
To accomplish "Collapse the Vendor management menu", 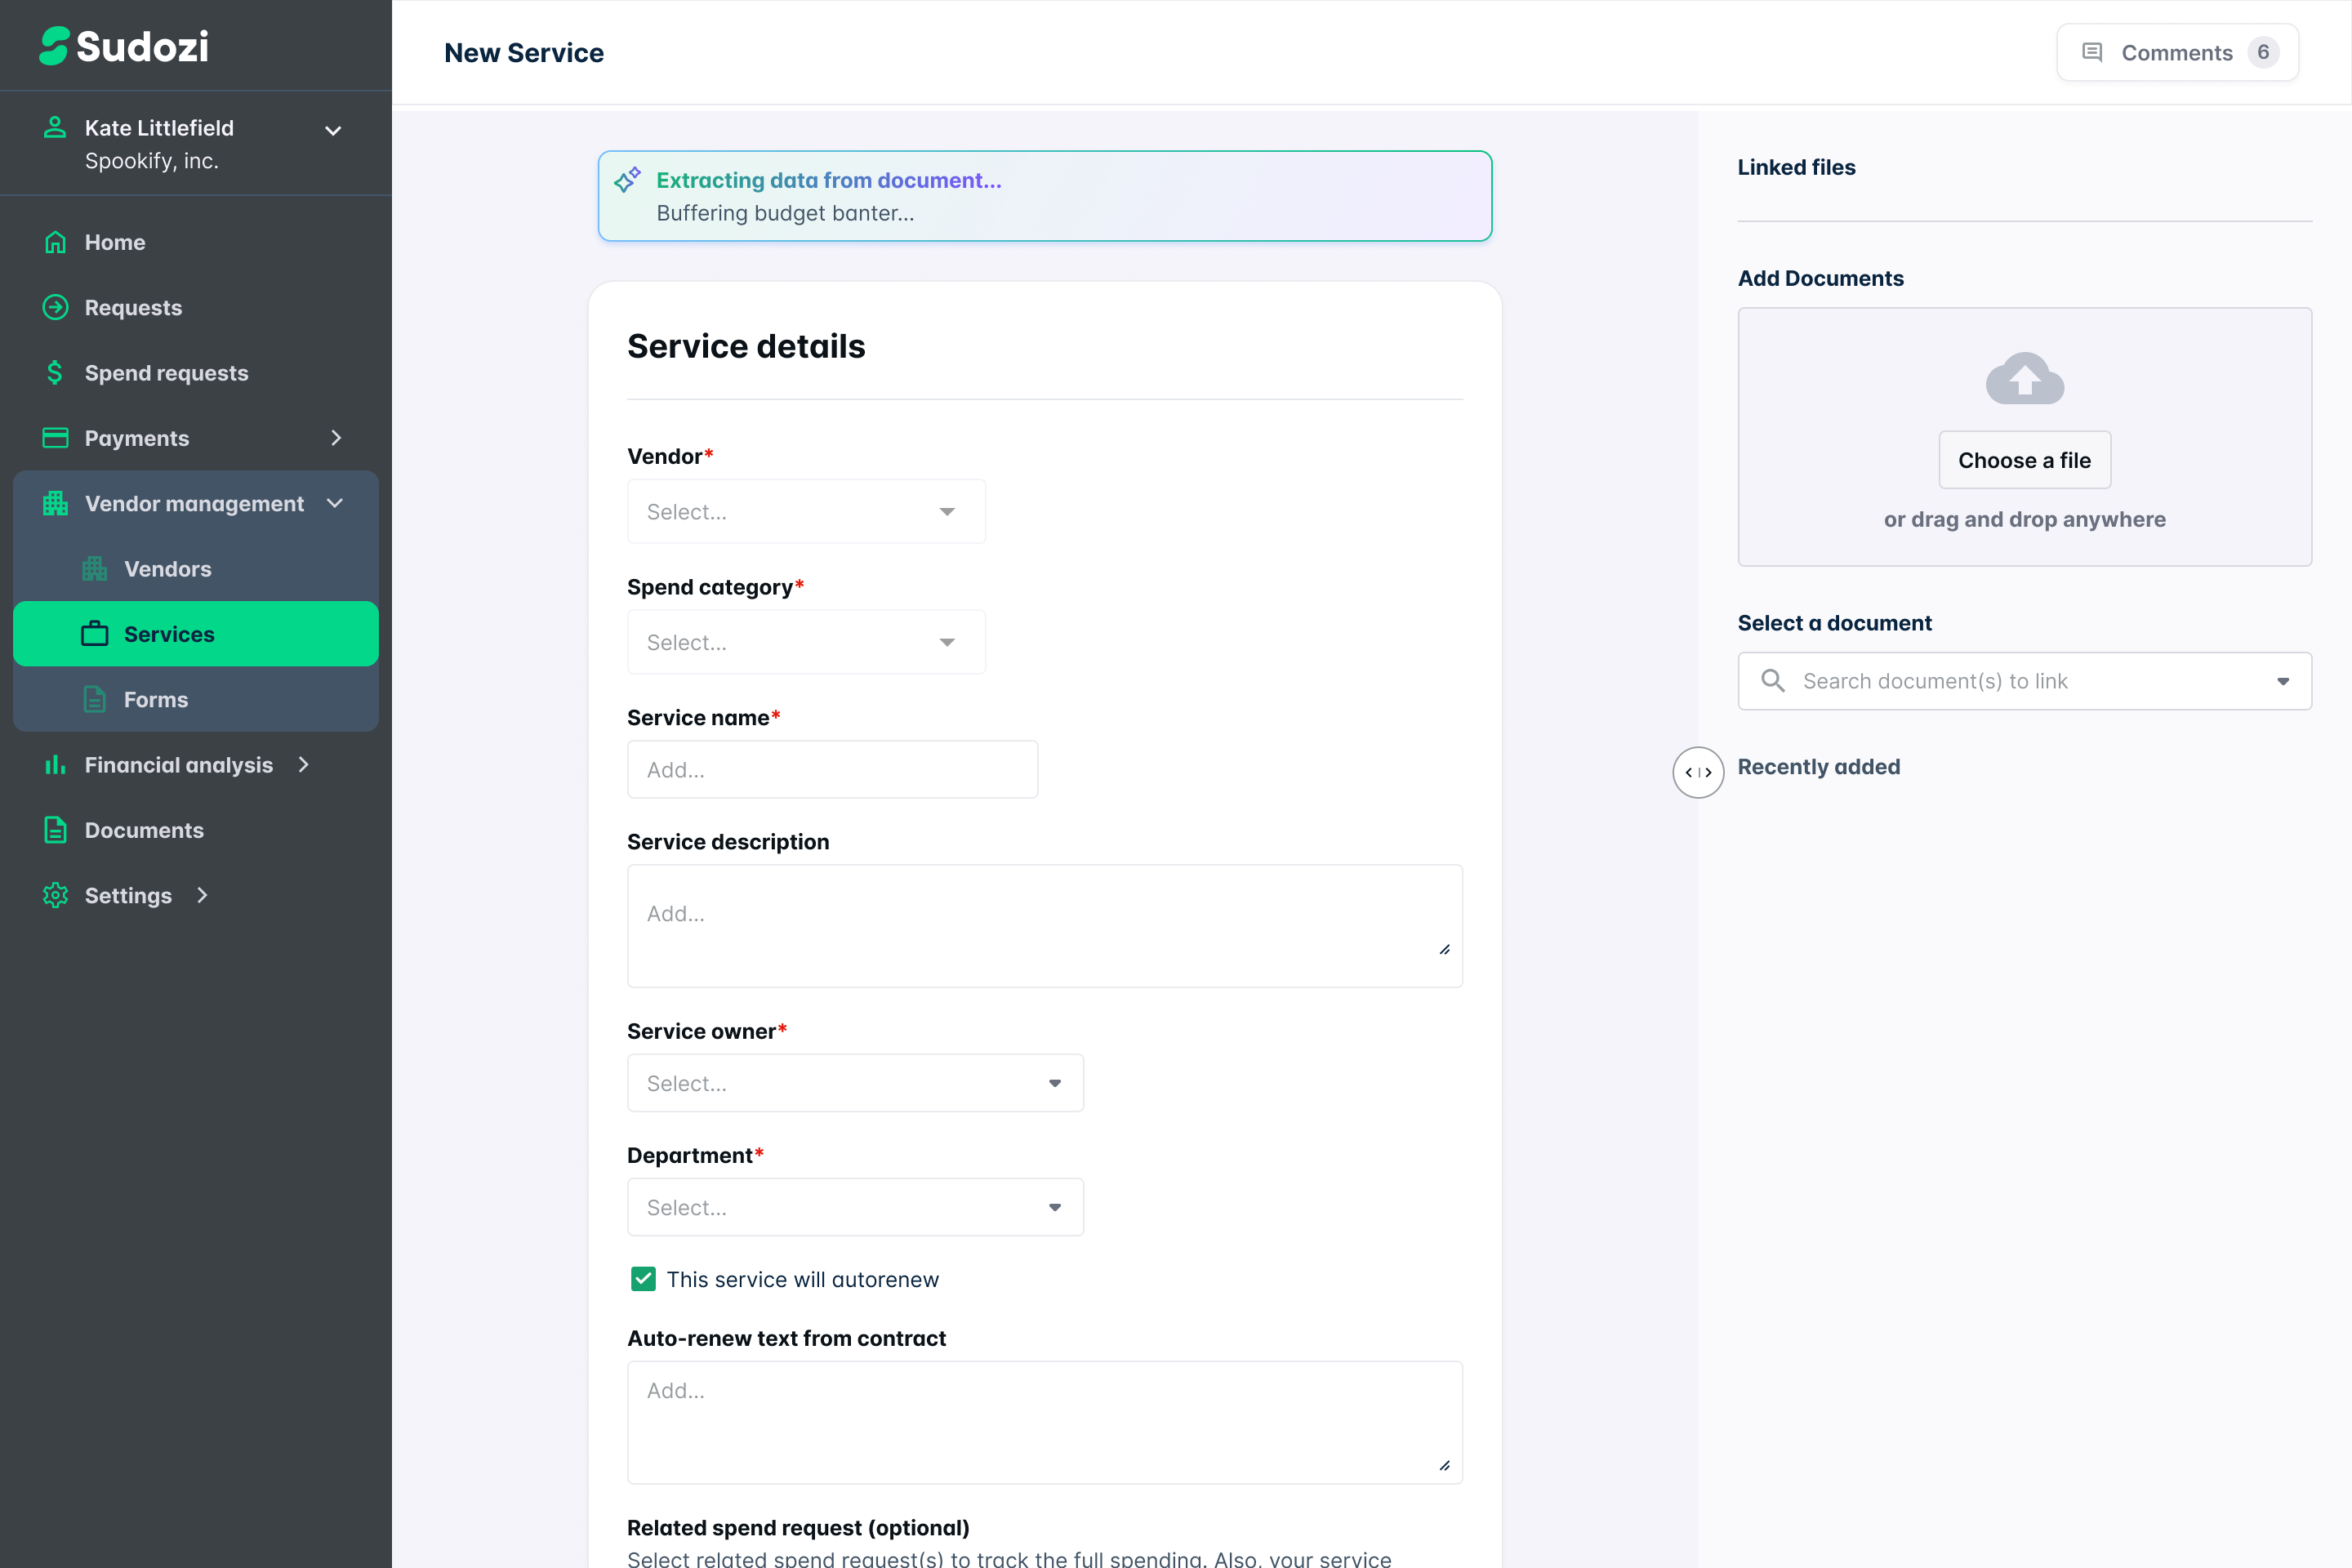I will 335,503.
